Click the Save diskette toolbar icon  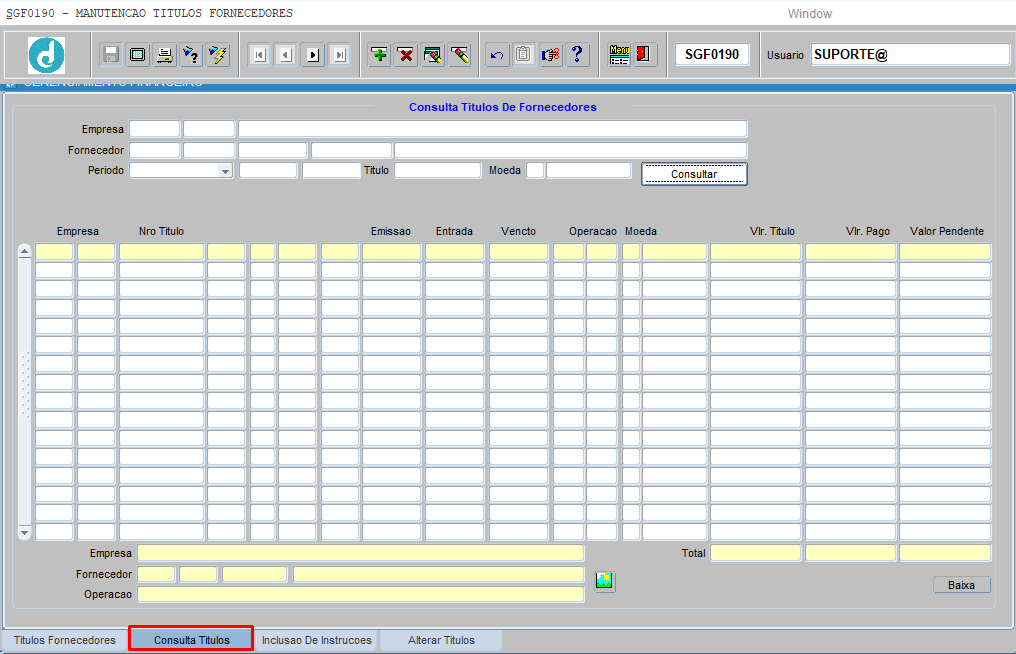(x=111, y=54)
